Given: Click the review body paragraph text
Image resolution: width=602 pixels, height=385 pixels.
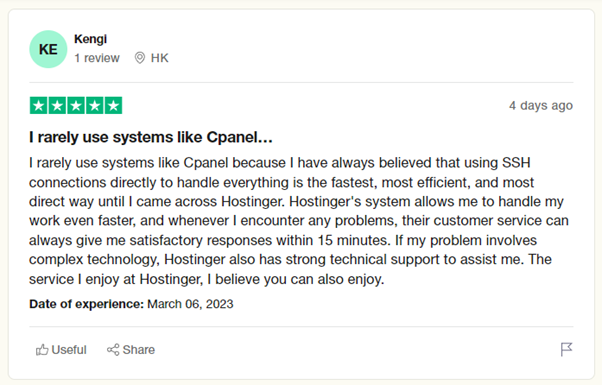Looking at the screenshot, I should [299, 221].
